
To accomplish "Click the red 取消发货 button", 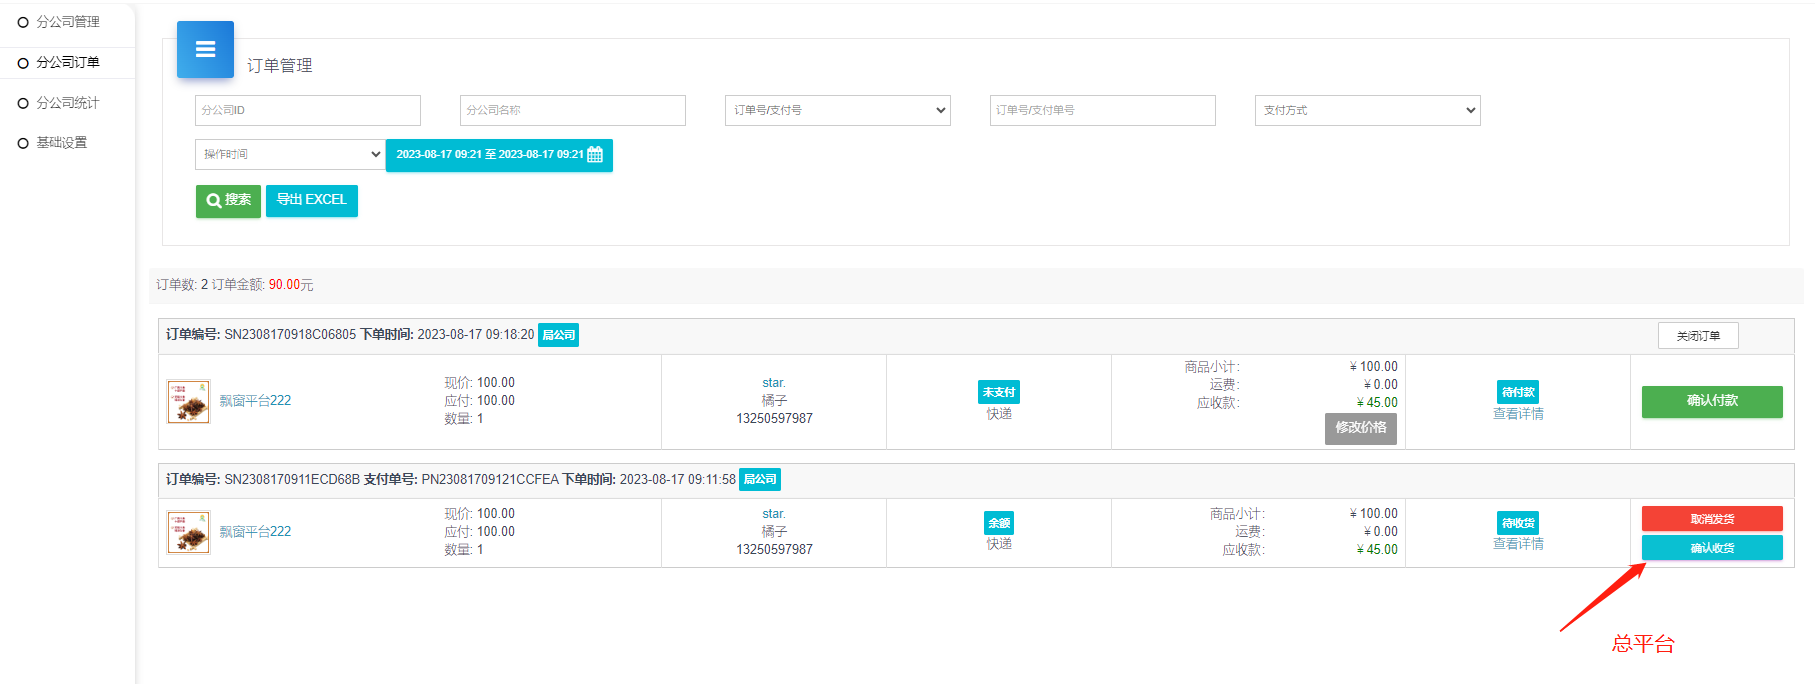I will tap(1712, 519).
